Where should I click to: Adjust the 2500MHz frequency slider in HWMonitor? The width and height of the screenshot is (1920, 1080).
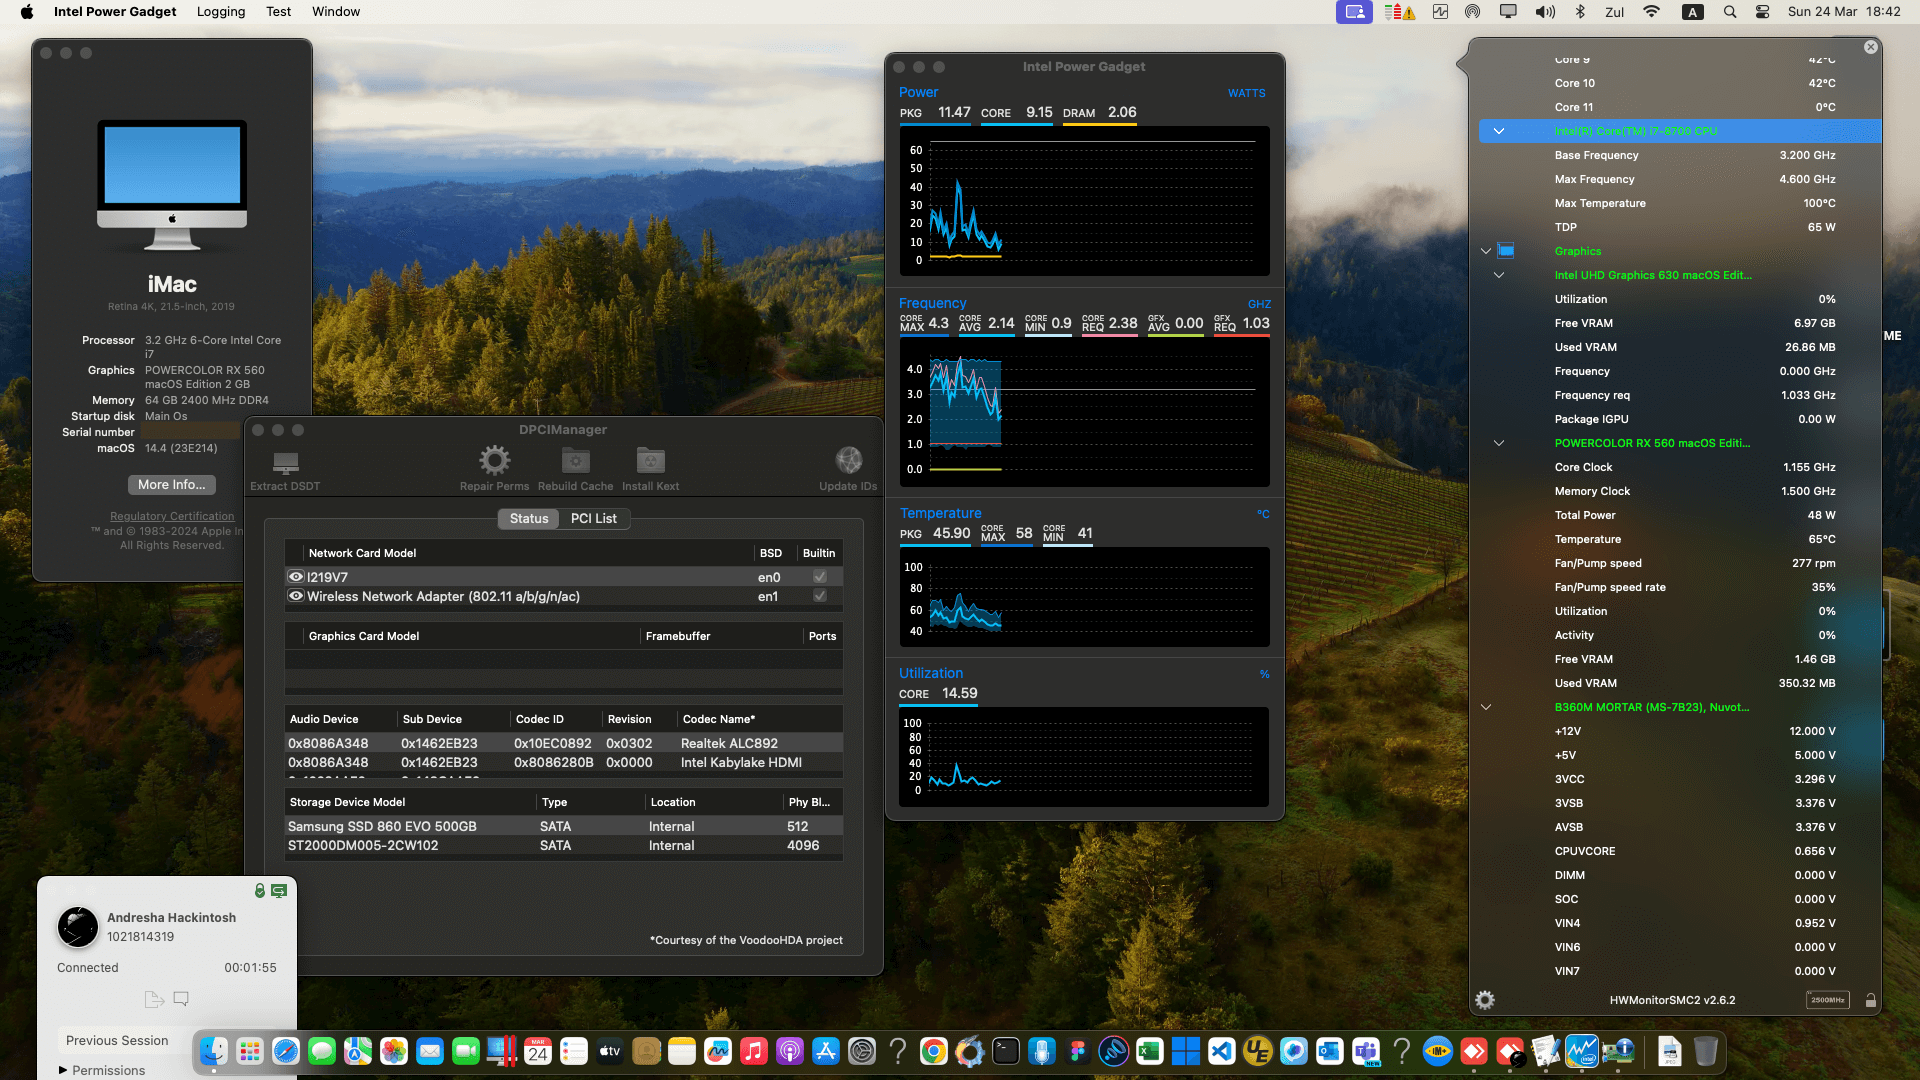(1827, 999)
